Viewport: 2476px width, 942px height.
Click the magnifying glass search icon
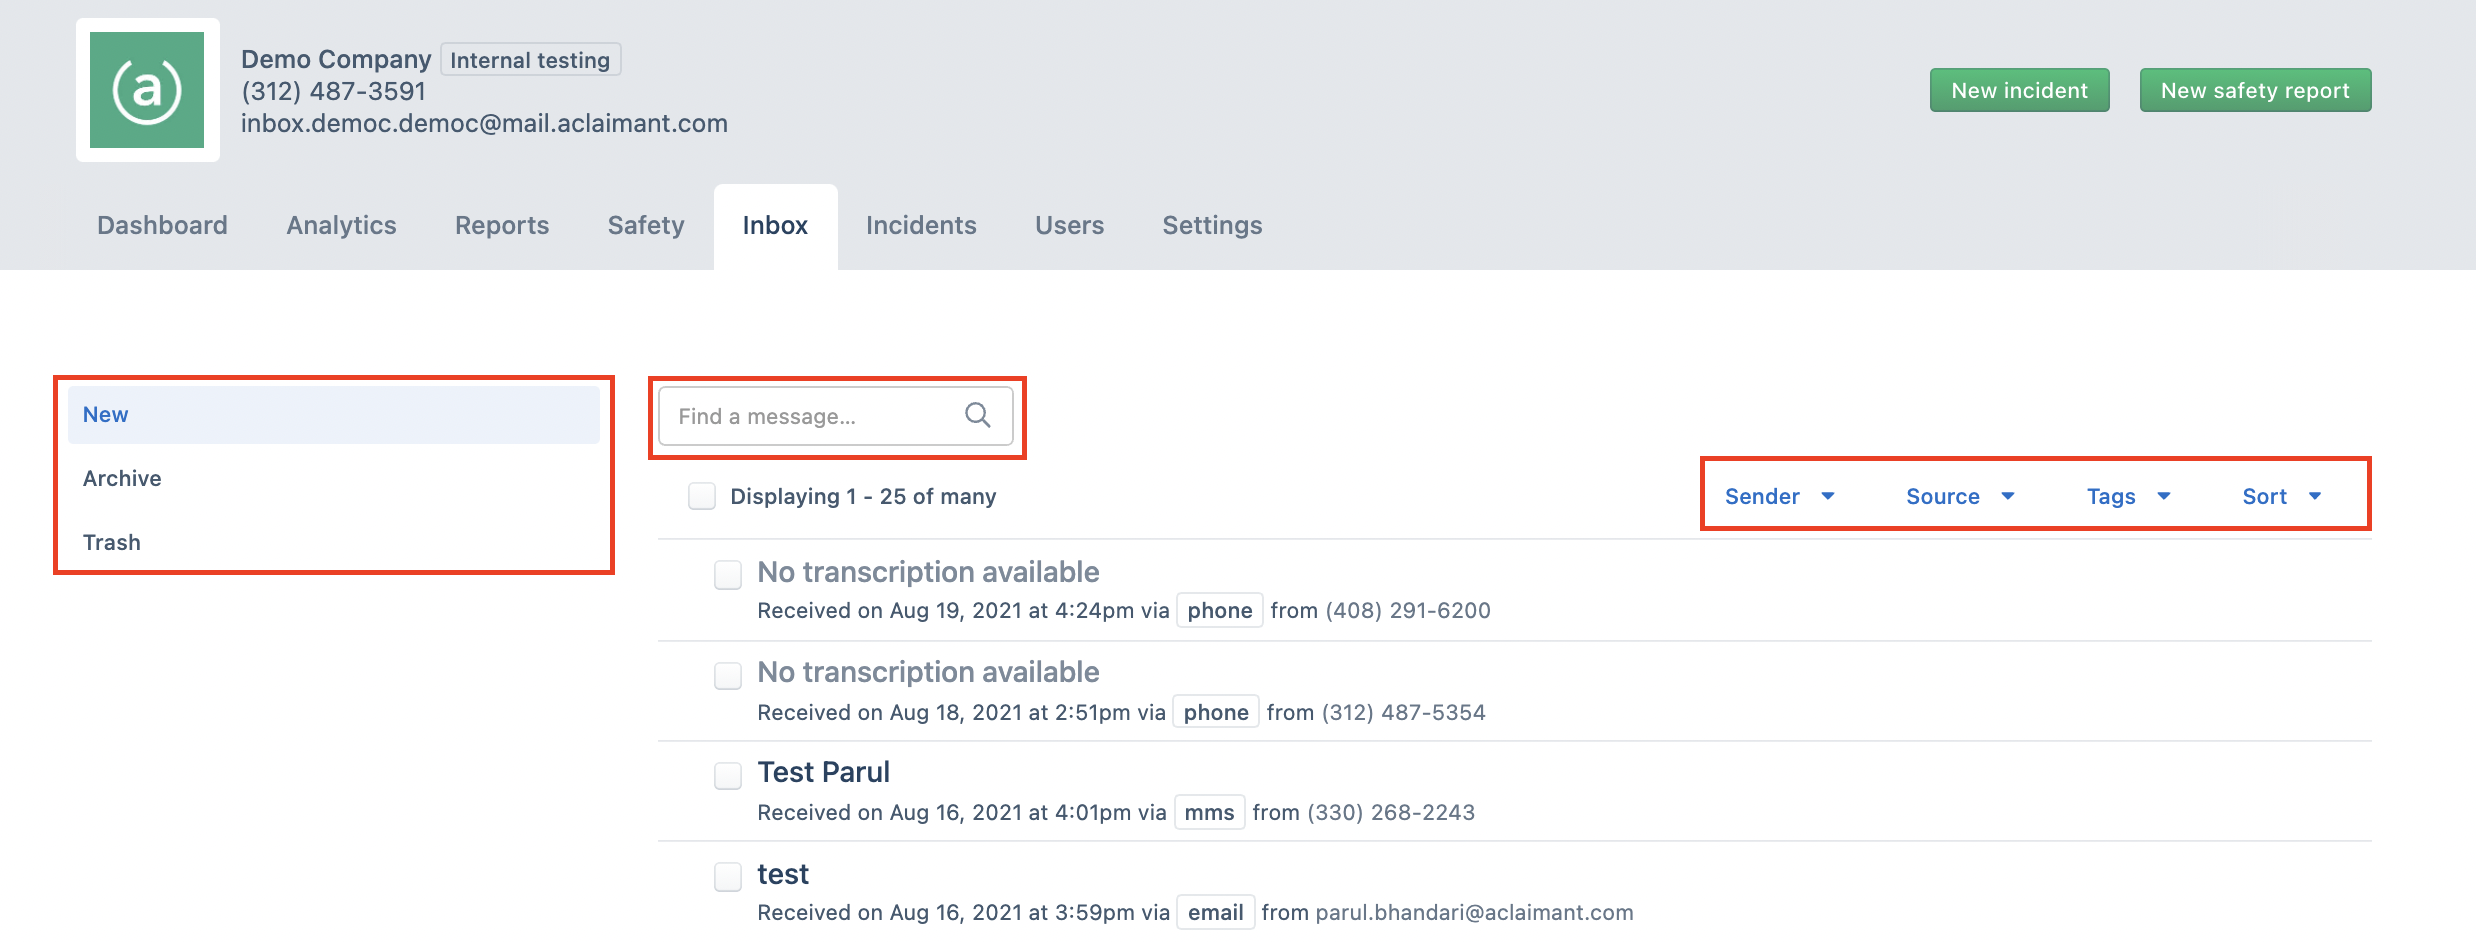point(978,415)
